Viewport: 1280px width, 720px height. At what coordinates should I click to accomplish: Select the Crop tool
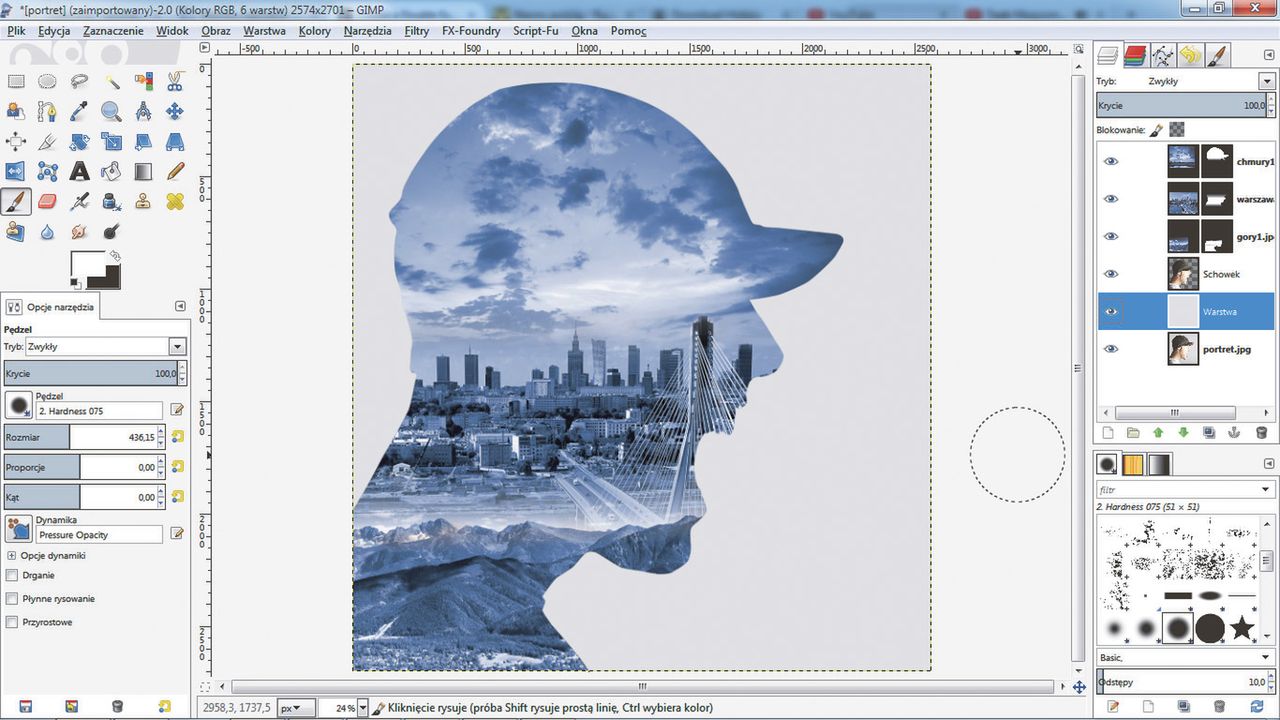(47, 142)
